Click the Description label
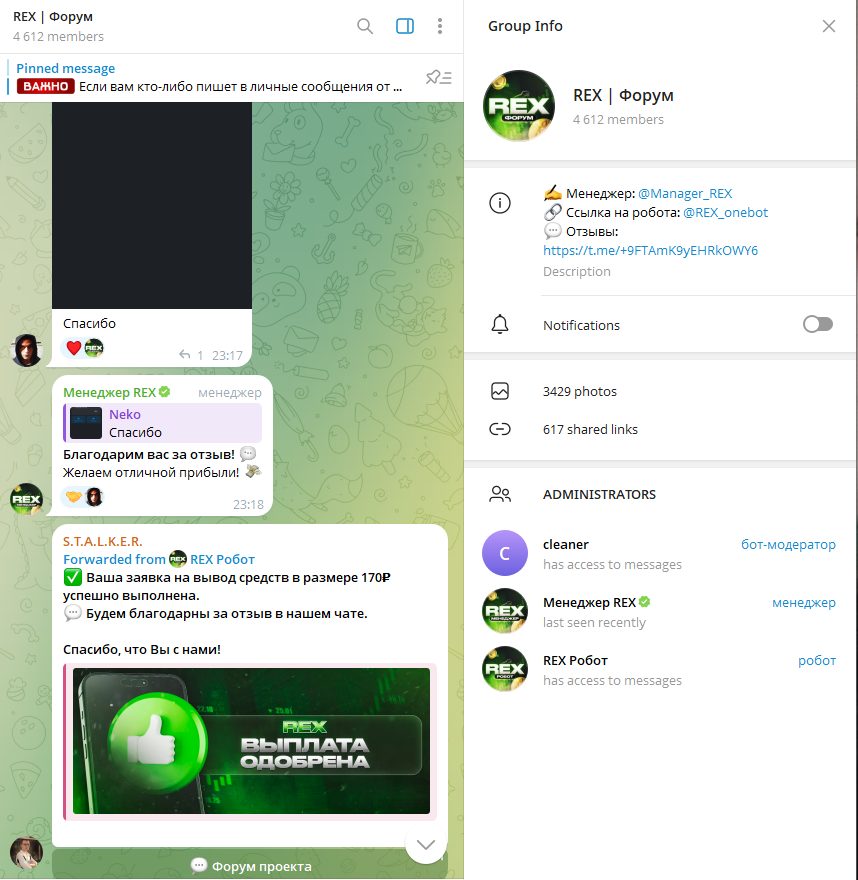 click(576, 272)
